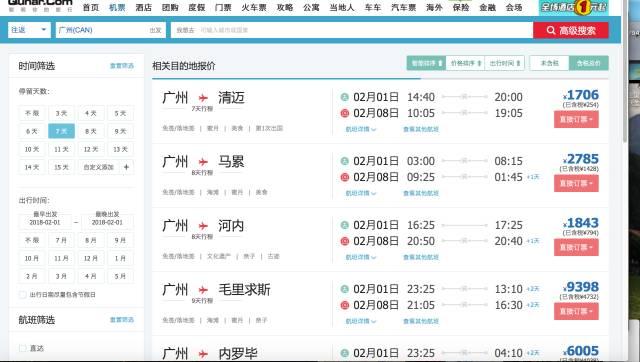Expand 航班详情 for the 清迈 flight
Viewport: 640px width, 362px height.
coord(361,129)
